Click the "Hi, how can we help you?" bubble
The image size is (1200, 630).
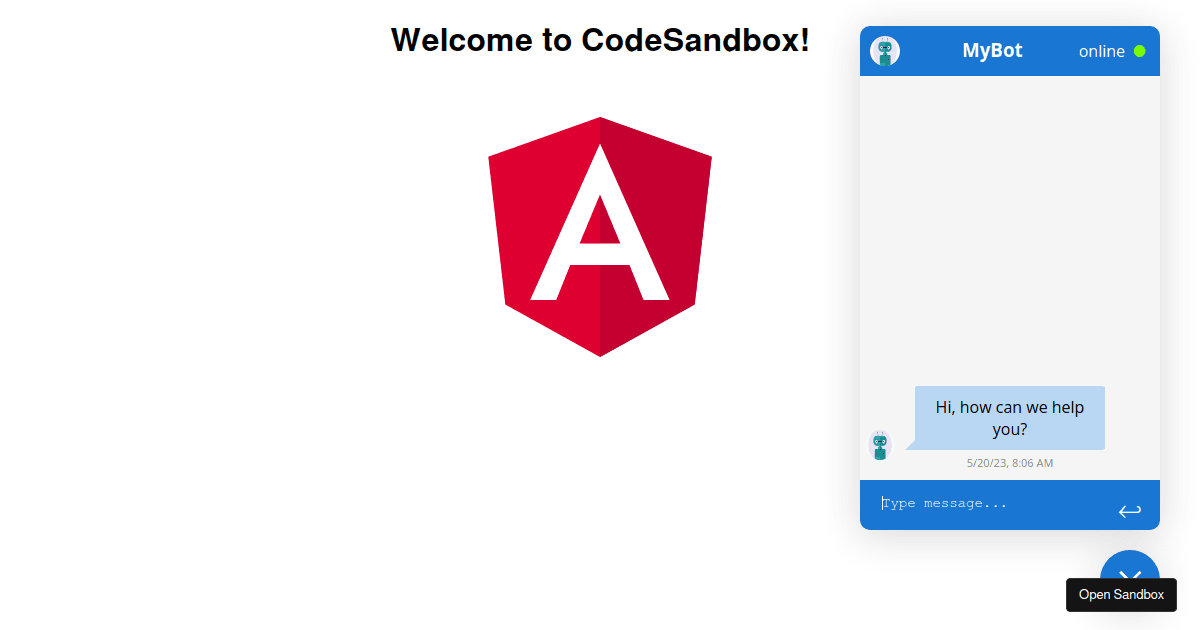click(1008, 417)
